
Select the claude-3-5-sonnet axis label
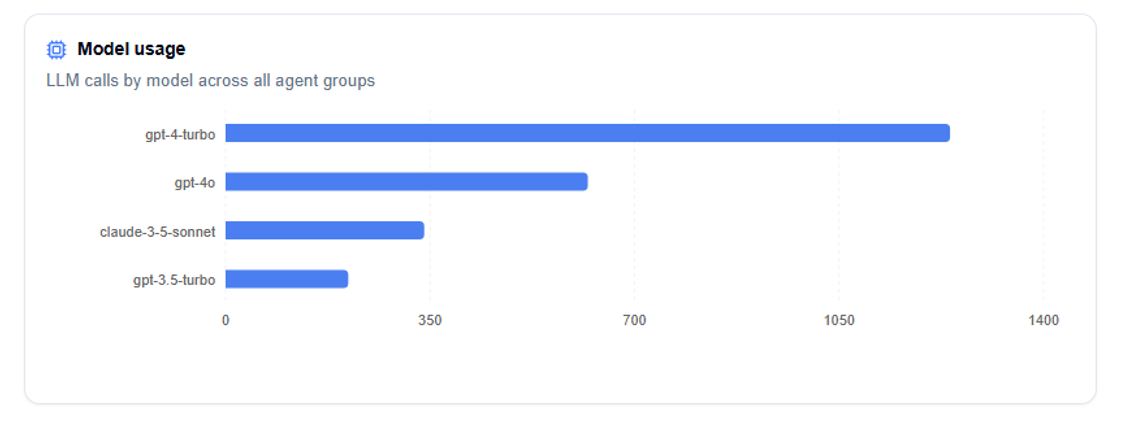coord(157,232)
